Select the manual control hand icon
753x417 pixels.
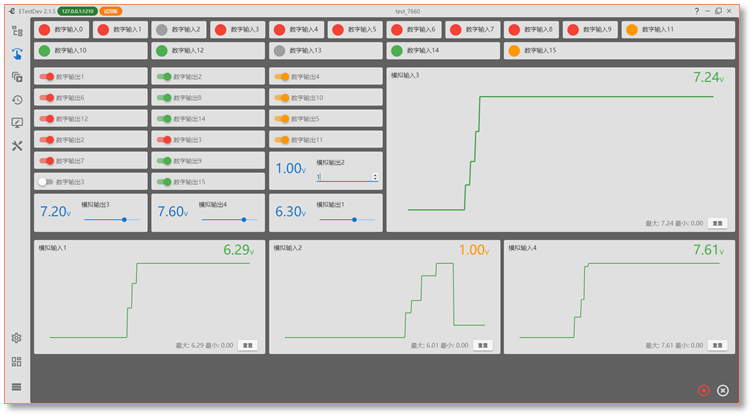coord(17,54)
